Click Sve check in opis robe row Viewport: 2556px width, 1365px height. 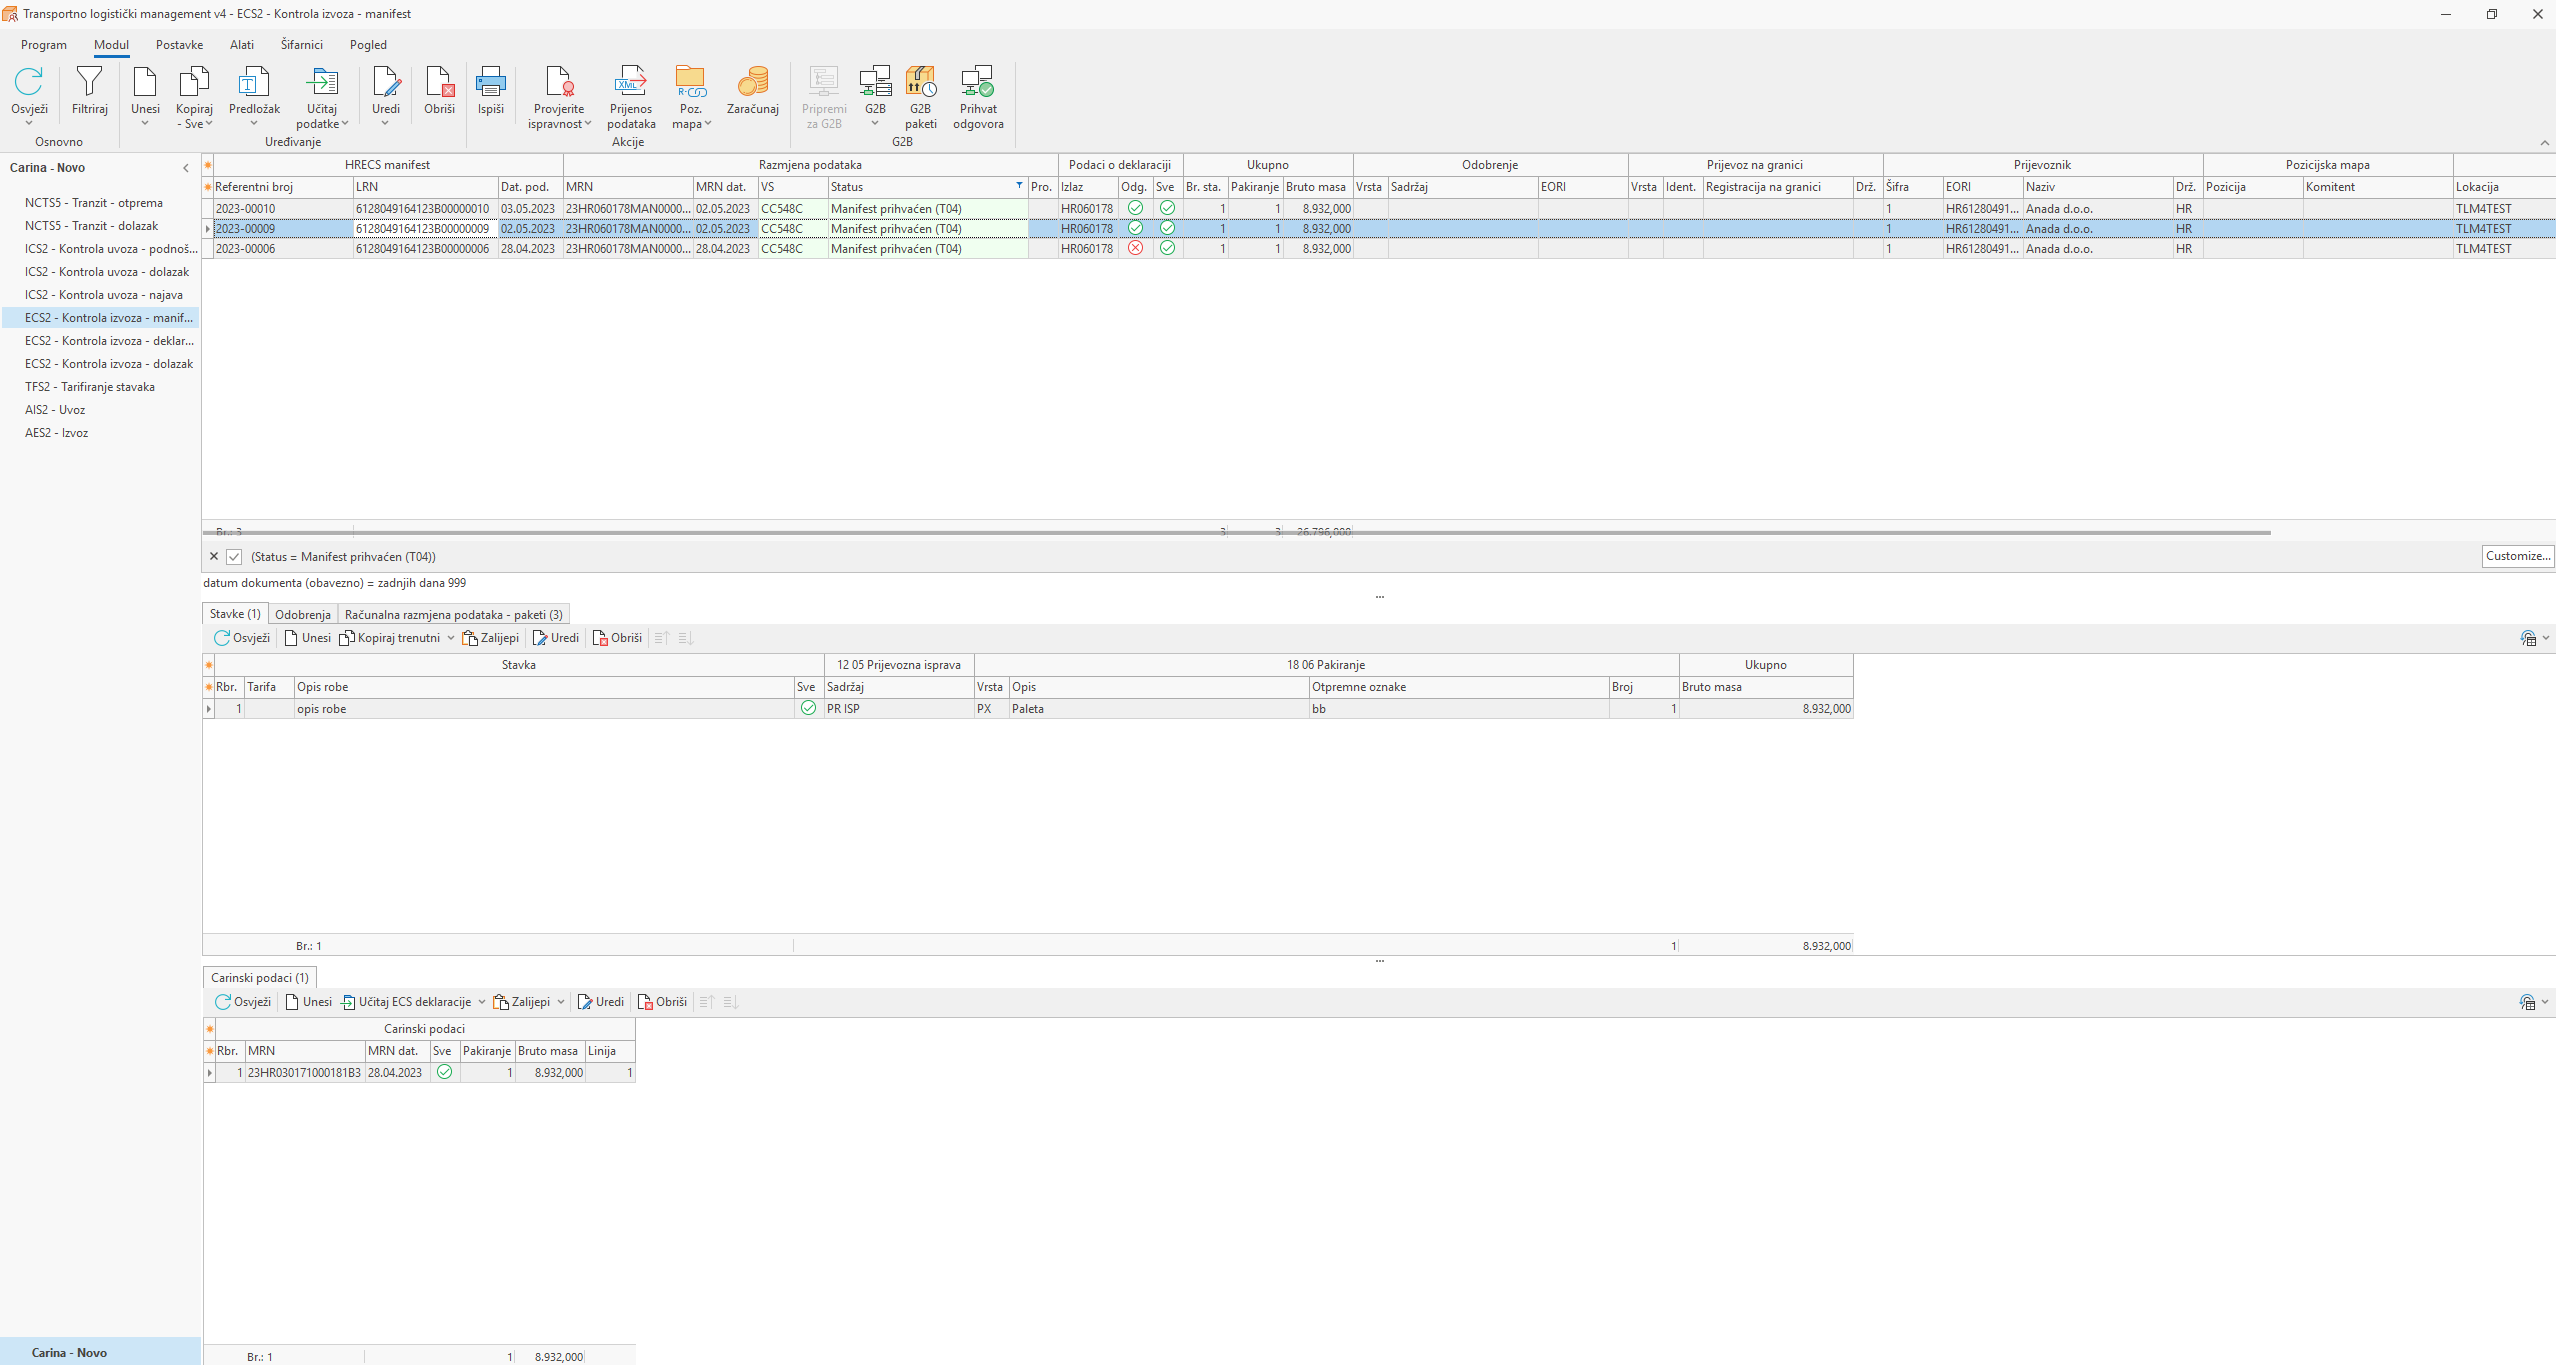click(x=808, y=709)
